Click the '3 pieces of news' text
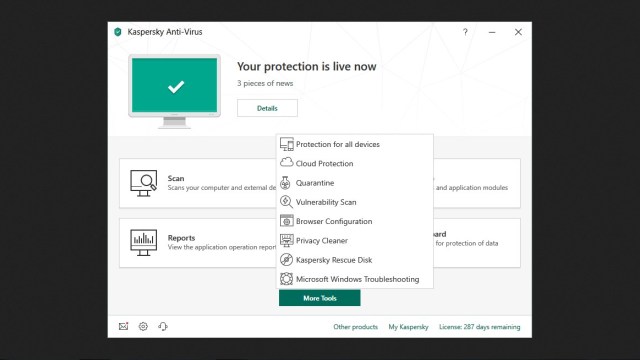Image resolution: width=640 pixels, height=360 pixels. pos(265,83)
